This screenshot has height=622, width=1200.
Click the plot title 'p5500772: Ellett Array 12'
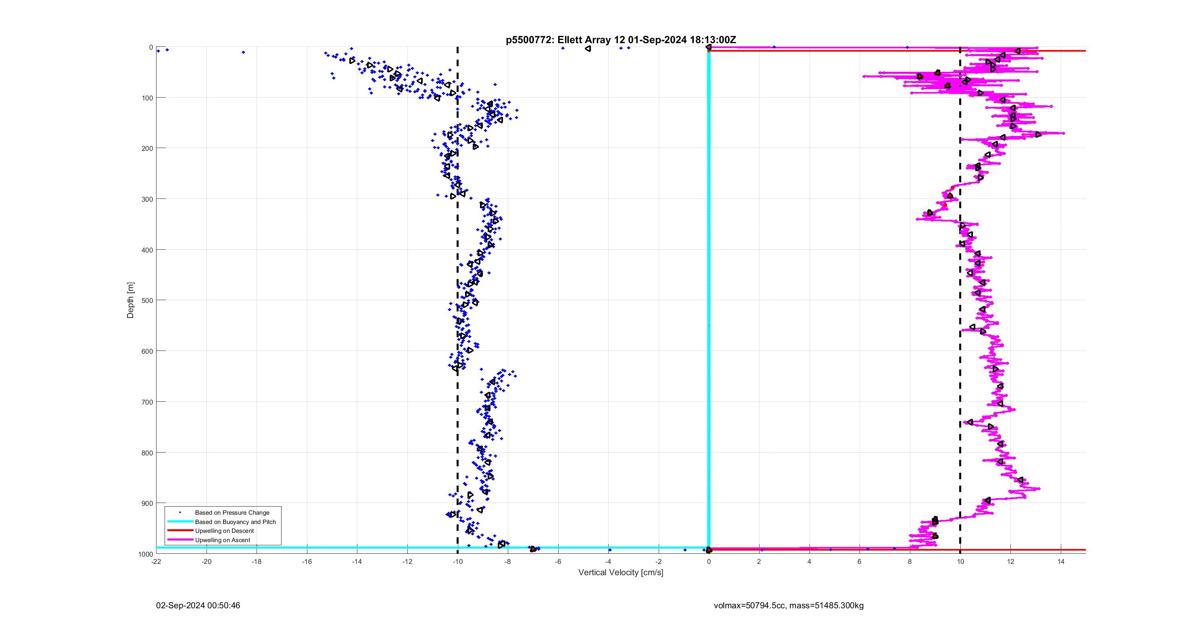tap(567, 39)
